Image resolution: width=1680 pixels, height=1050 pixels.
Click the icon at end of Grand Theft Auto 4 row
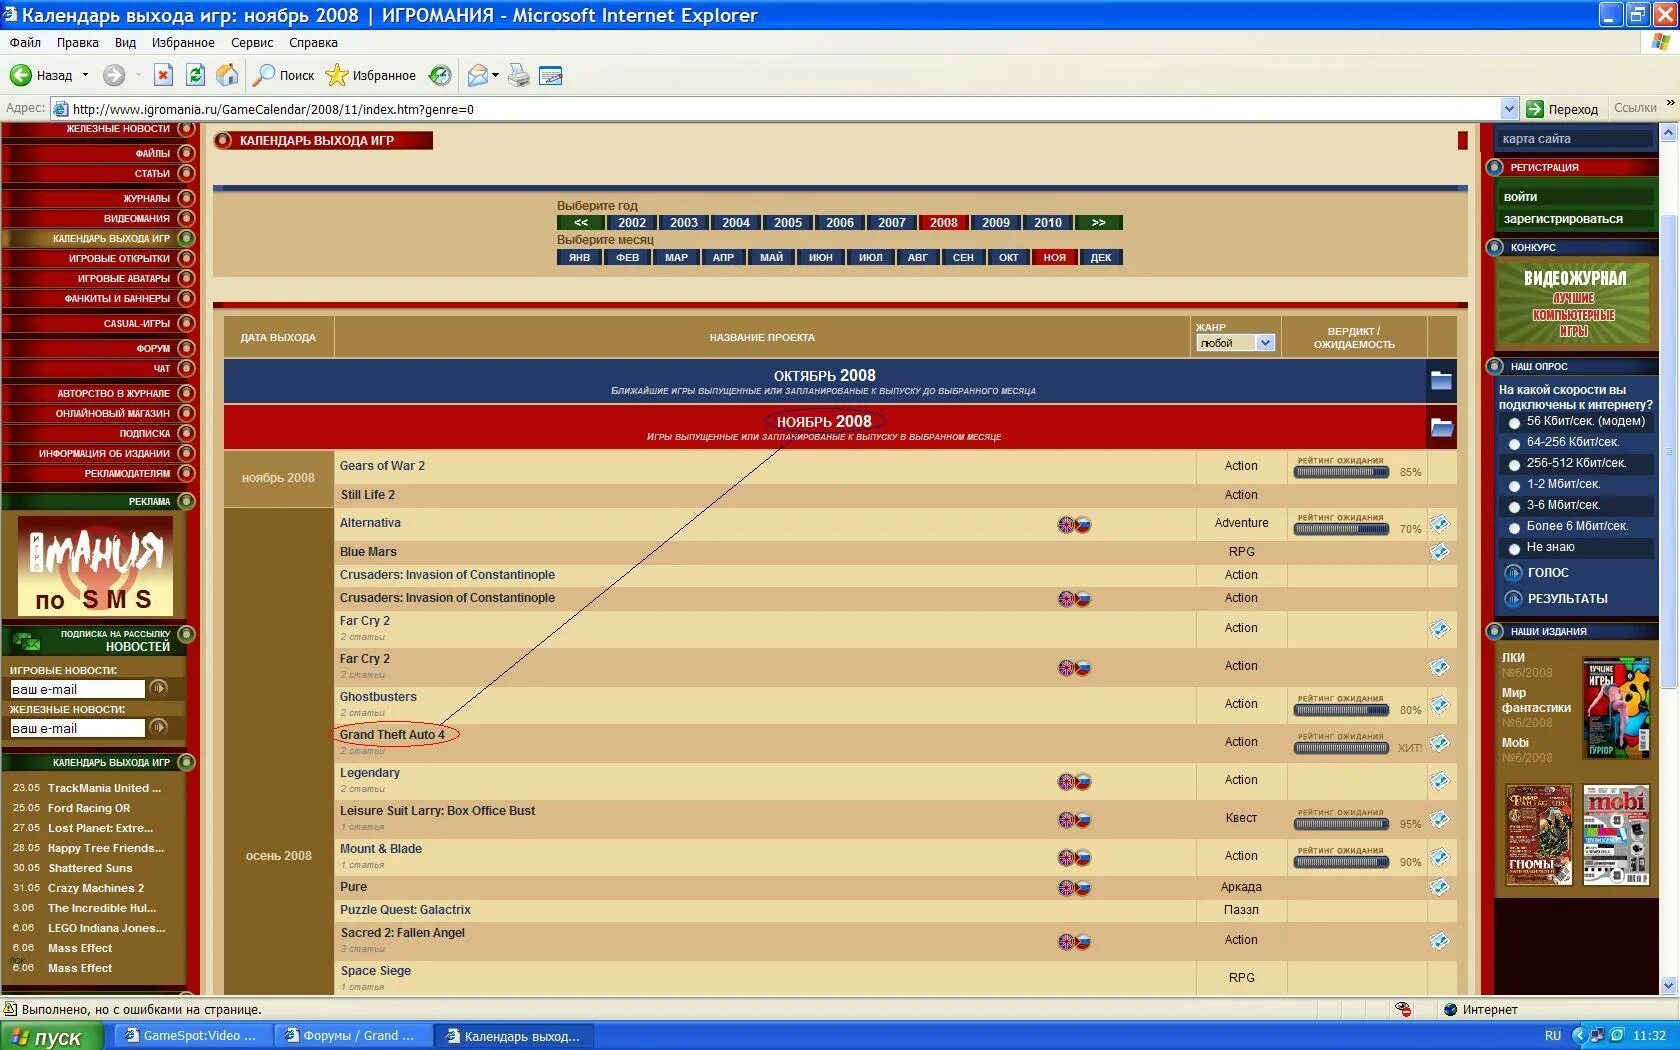1439,743
